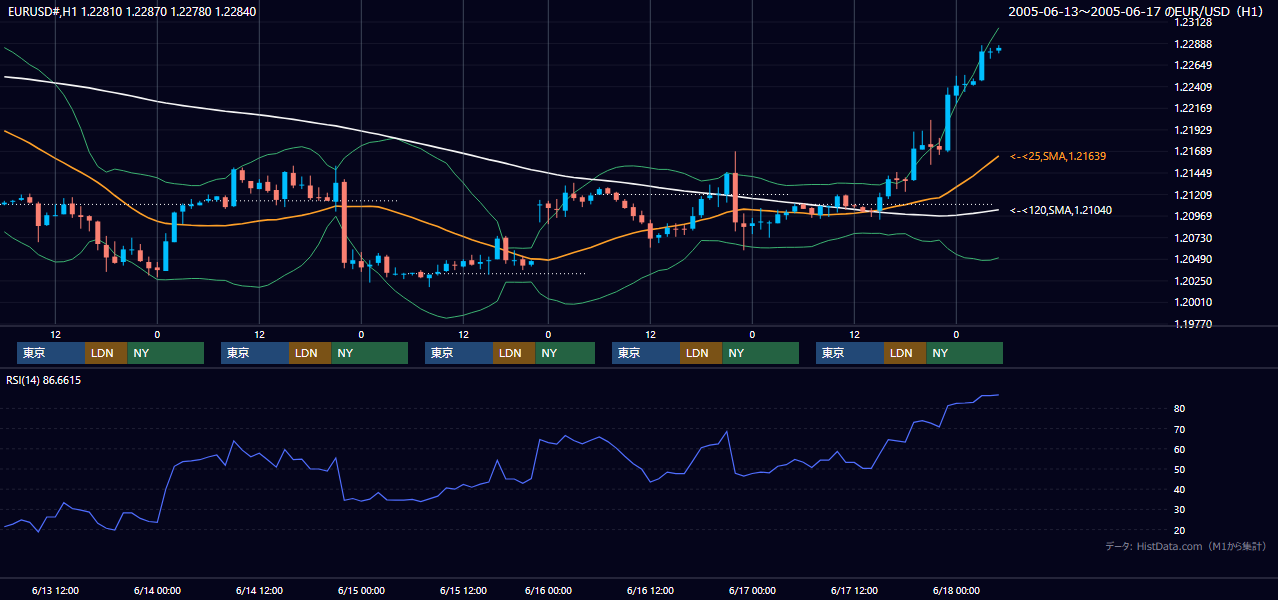
Task: Click price axis value 1.20730
Action: 1192,238
